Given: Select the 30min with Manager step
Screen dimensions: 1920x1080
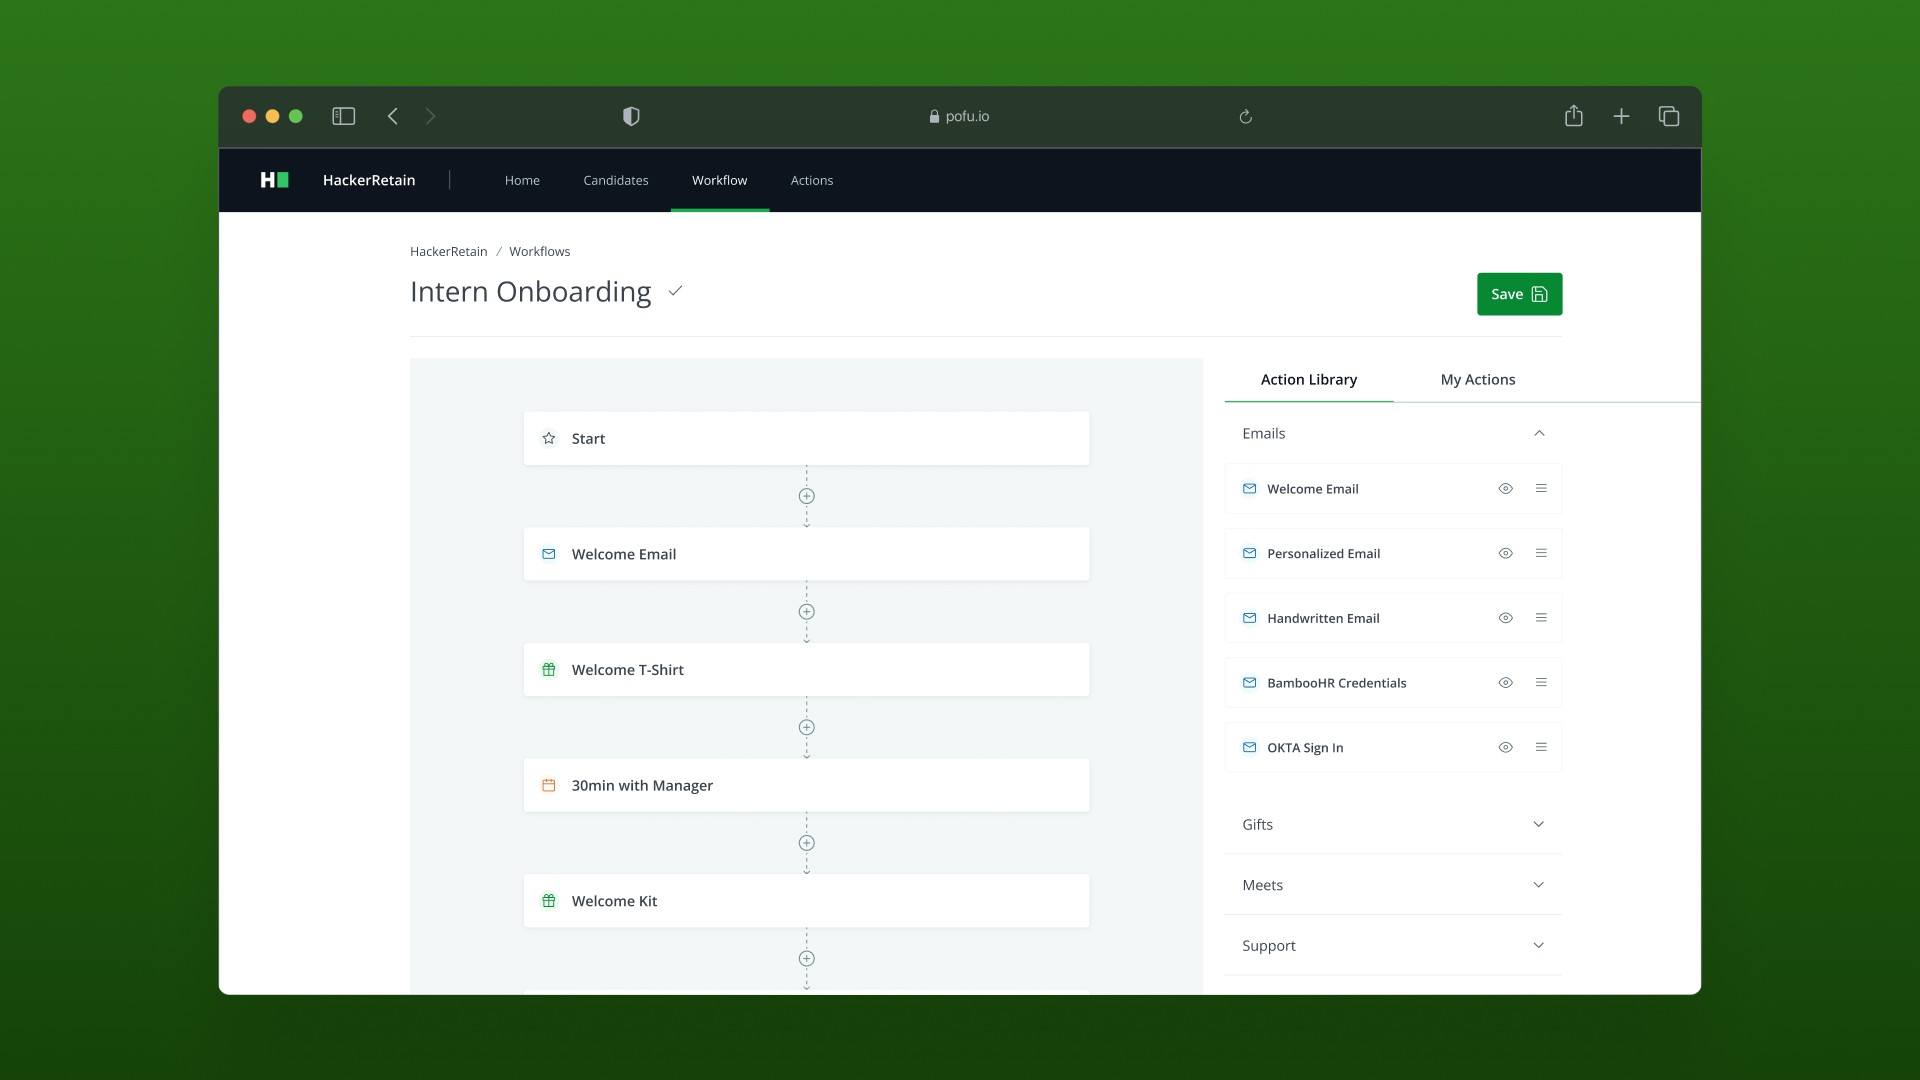Looking at the screenshot, I should pyautogui.click(x=806, y=785).
